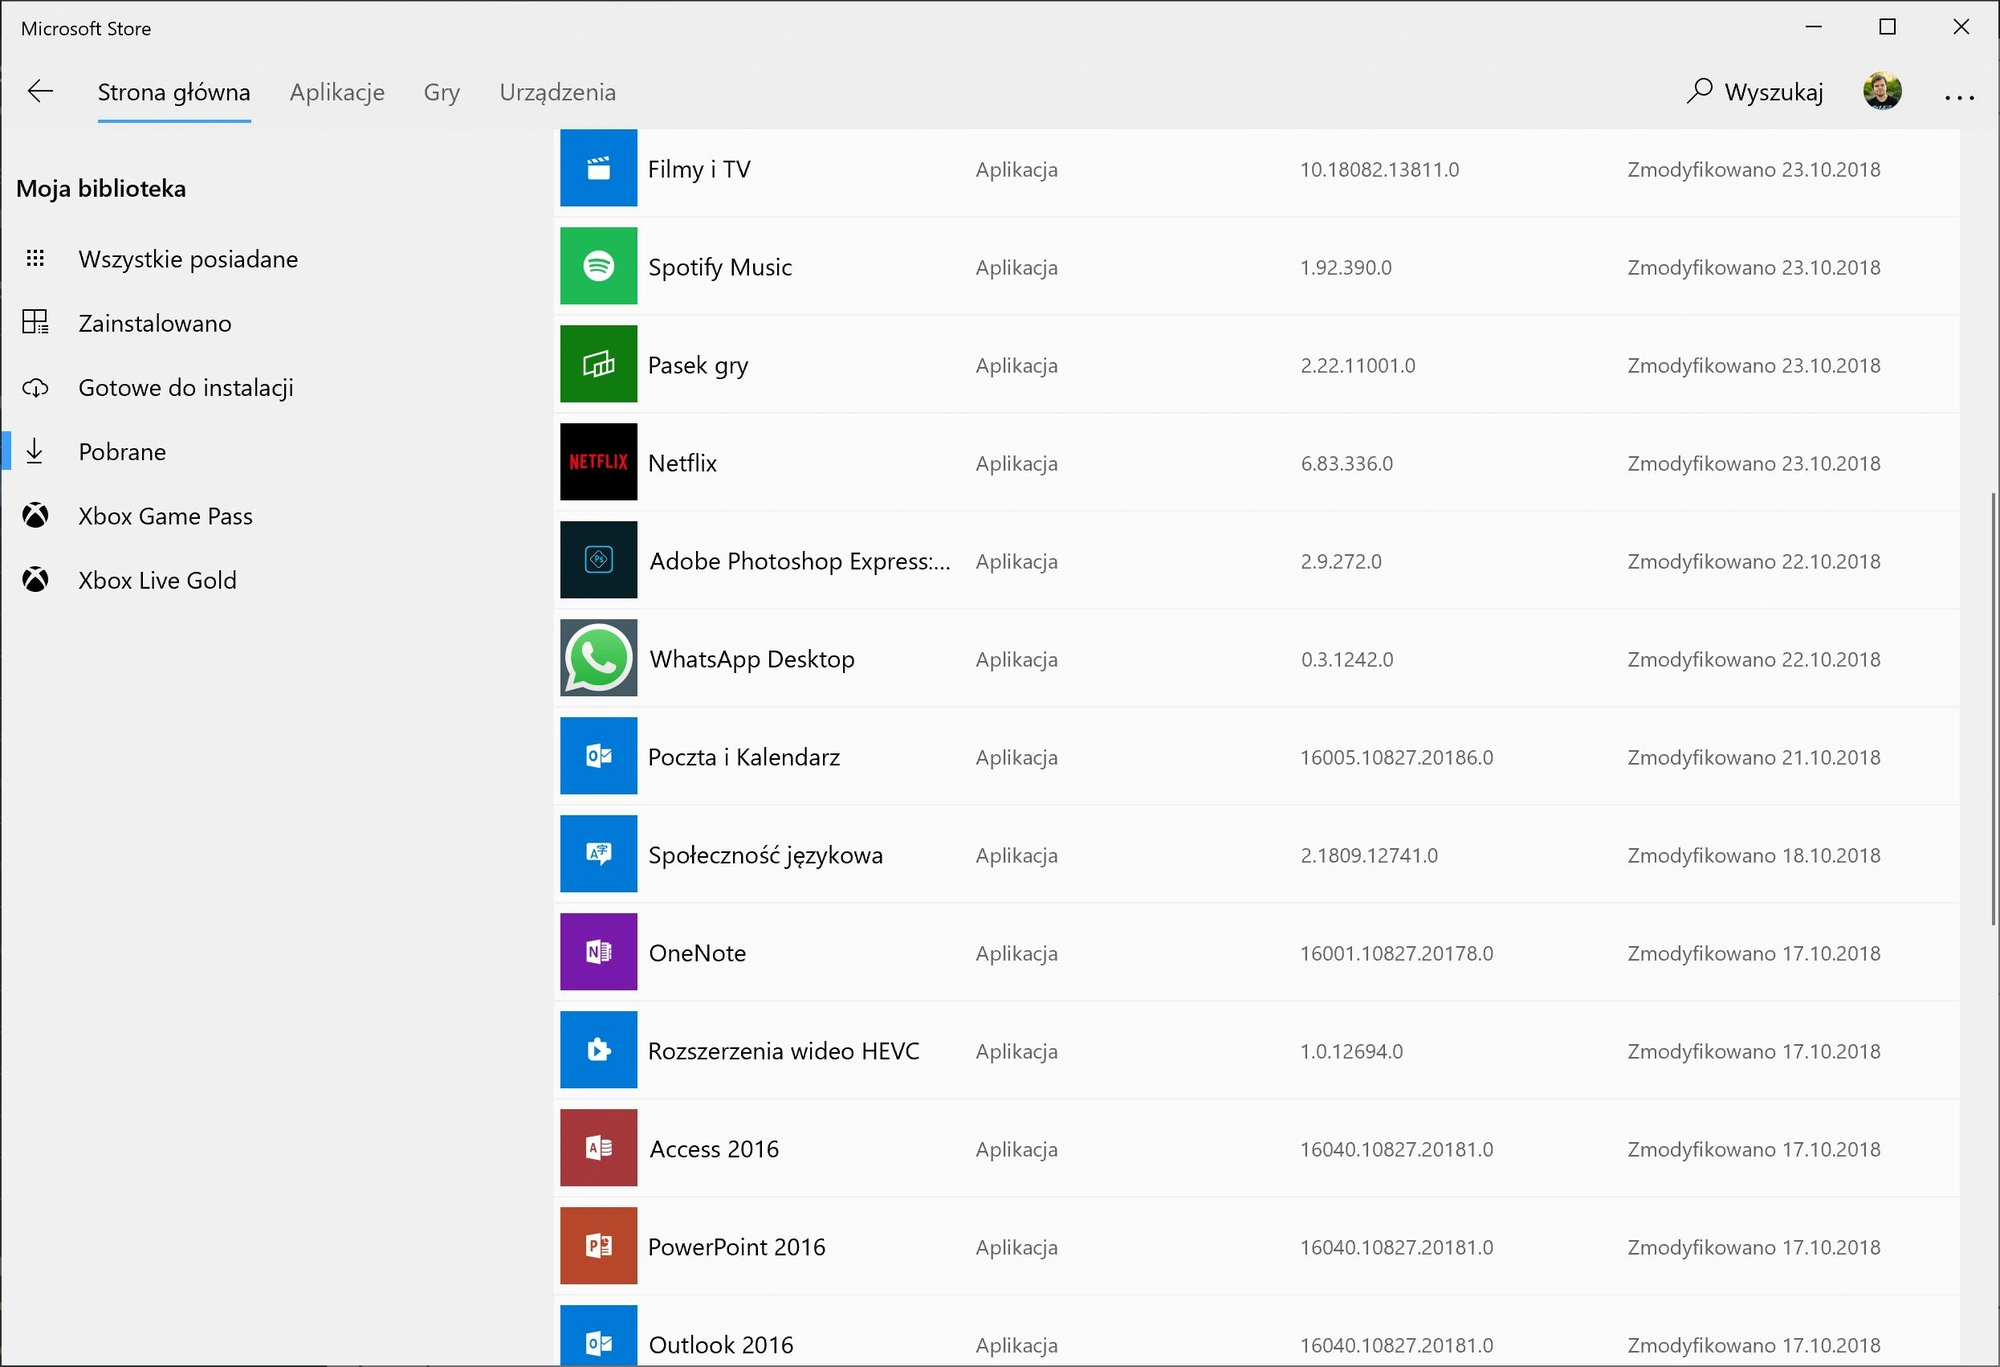Click the Xbox logo beside Xbox Game Pass

pos(35,516)
